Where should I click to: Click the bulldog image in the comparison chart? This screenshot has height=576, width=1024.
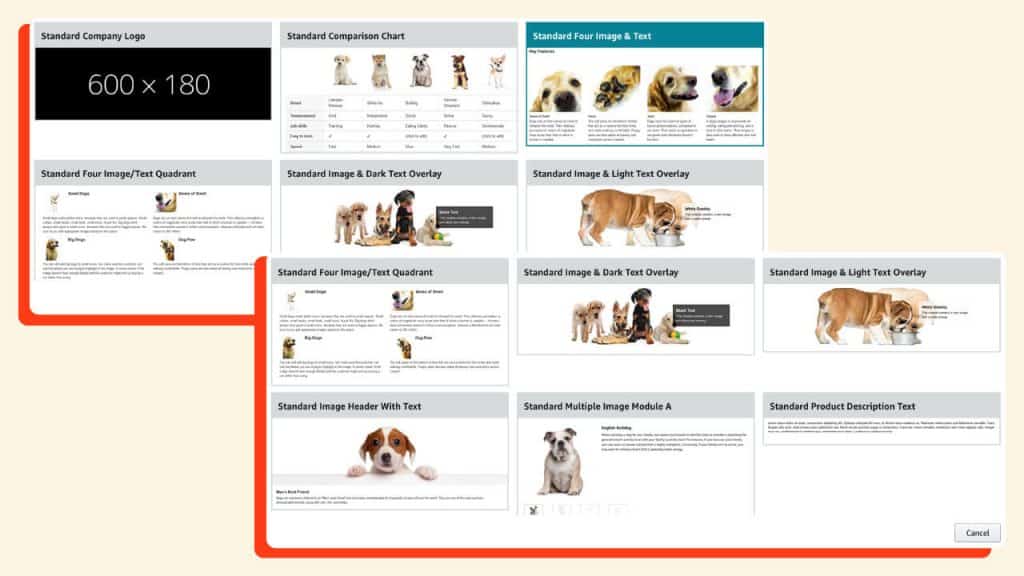(421, 70)
